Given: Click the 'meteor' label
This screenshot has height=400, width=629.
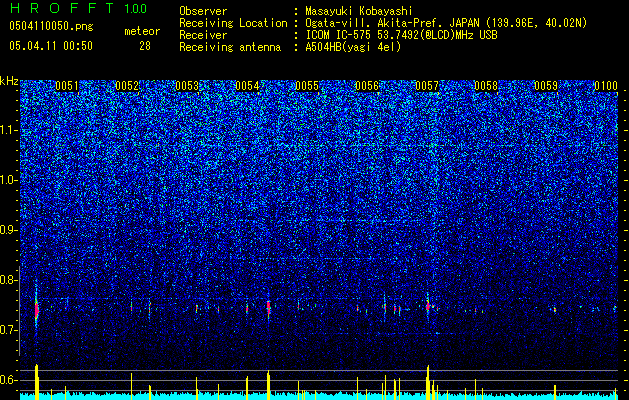Looking at the screenshot, I should click(x=142, y=31).
